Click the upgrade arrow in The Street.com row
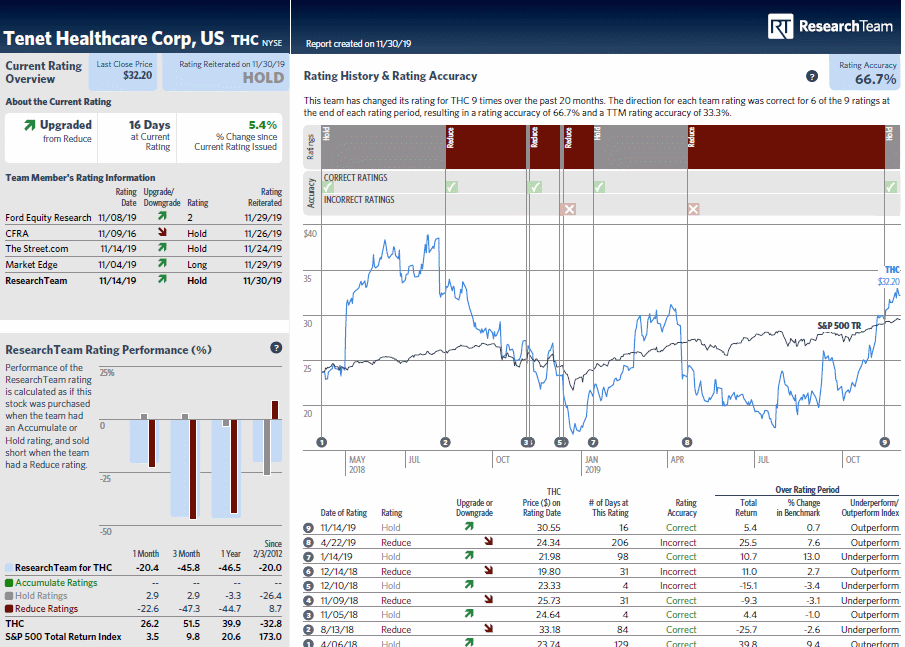Image resolution: width=905 pixels, height=647 pixels. pos(162,248)
